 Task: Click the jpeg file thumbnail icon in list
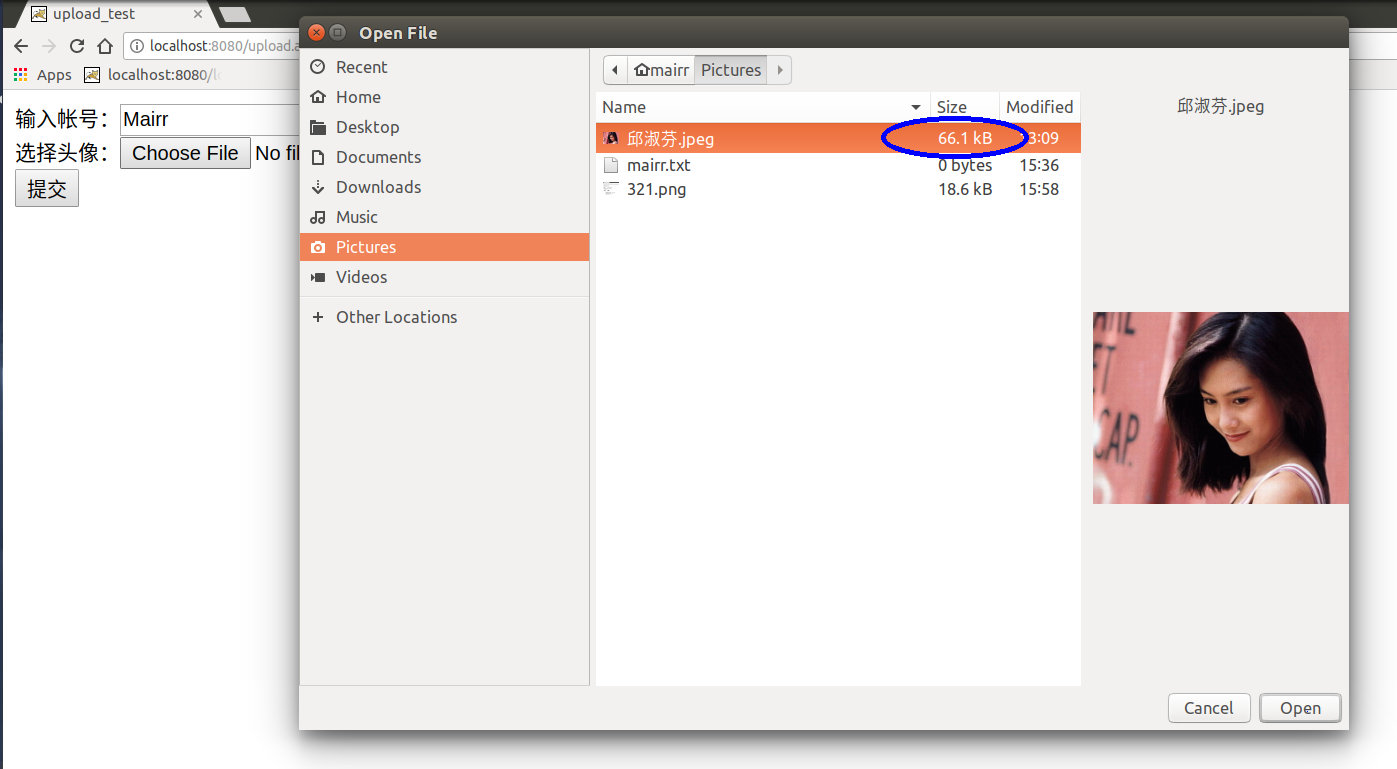click(611, 138)
